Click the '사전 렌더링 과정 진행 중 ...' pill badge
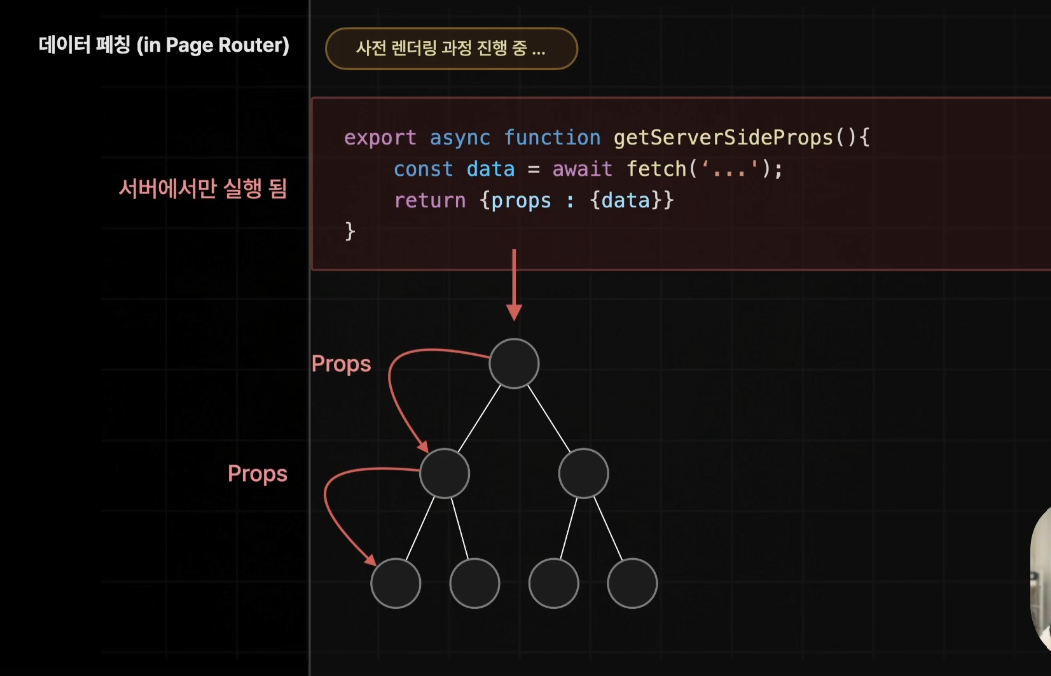The image size is (1051, 676). (451, 48)
